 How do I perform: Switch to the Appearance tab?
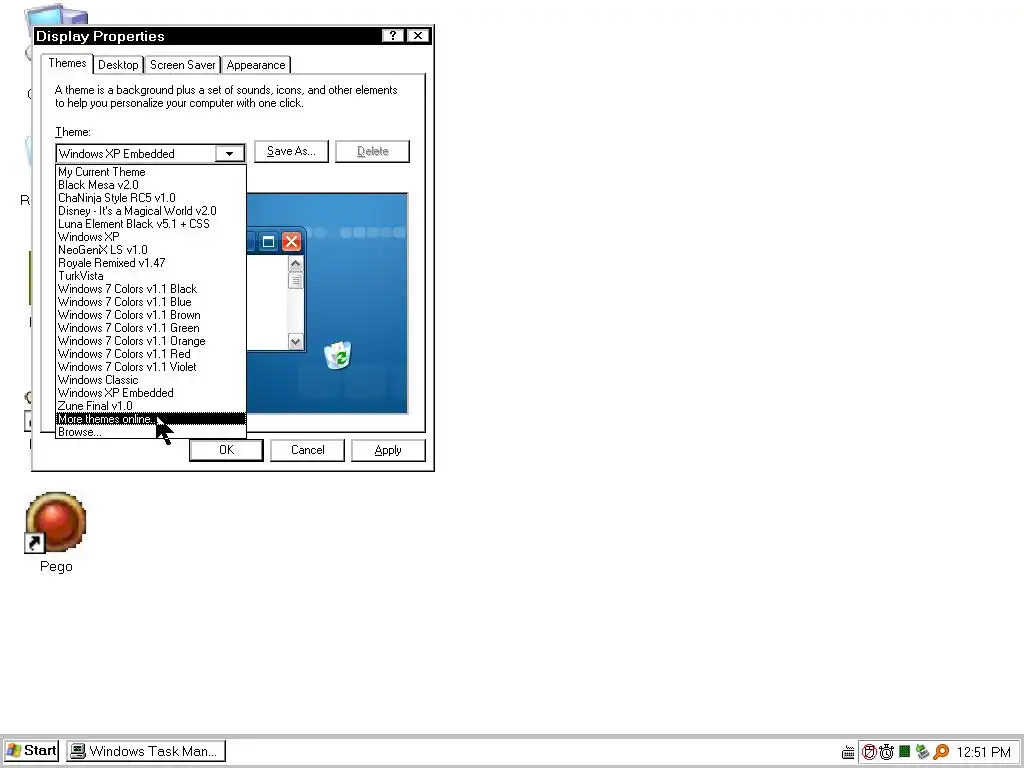(x=256, y=65)
